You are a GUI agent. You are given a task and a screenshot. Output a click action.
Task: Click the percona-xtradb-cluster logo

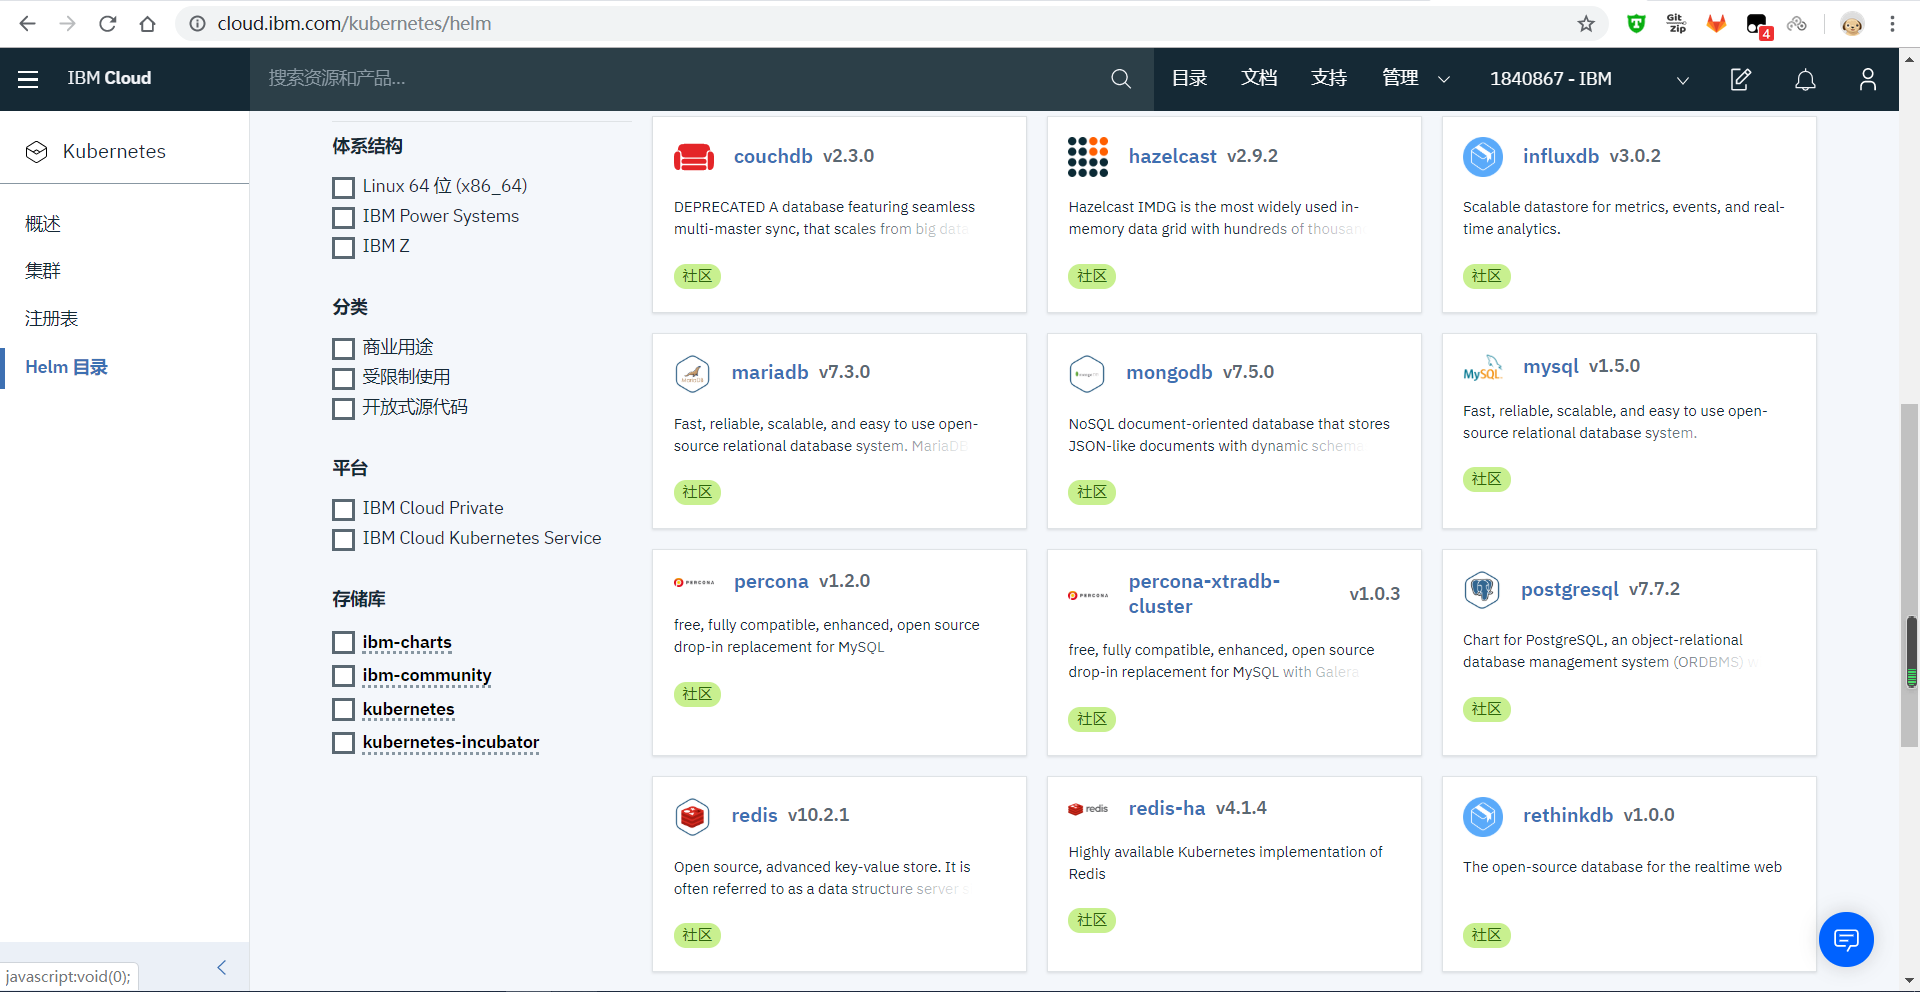(x=1088, y=595)
